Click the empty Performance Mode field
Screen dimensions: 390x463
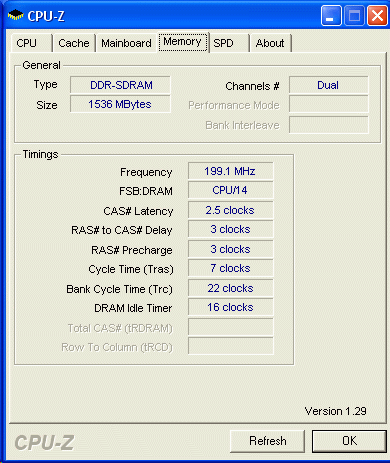click(x=329, y=105)
